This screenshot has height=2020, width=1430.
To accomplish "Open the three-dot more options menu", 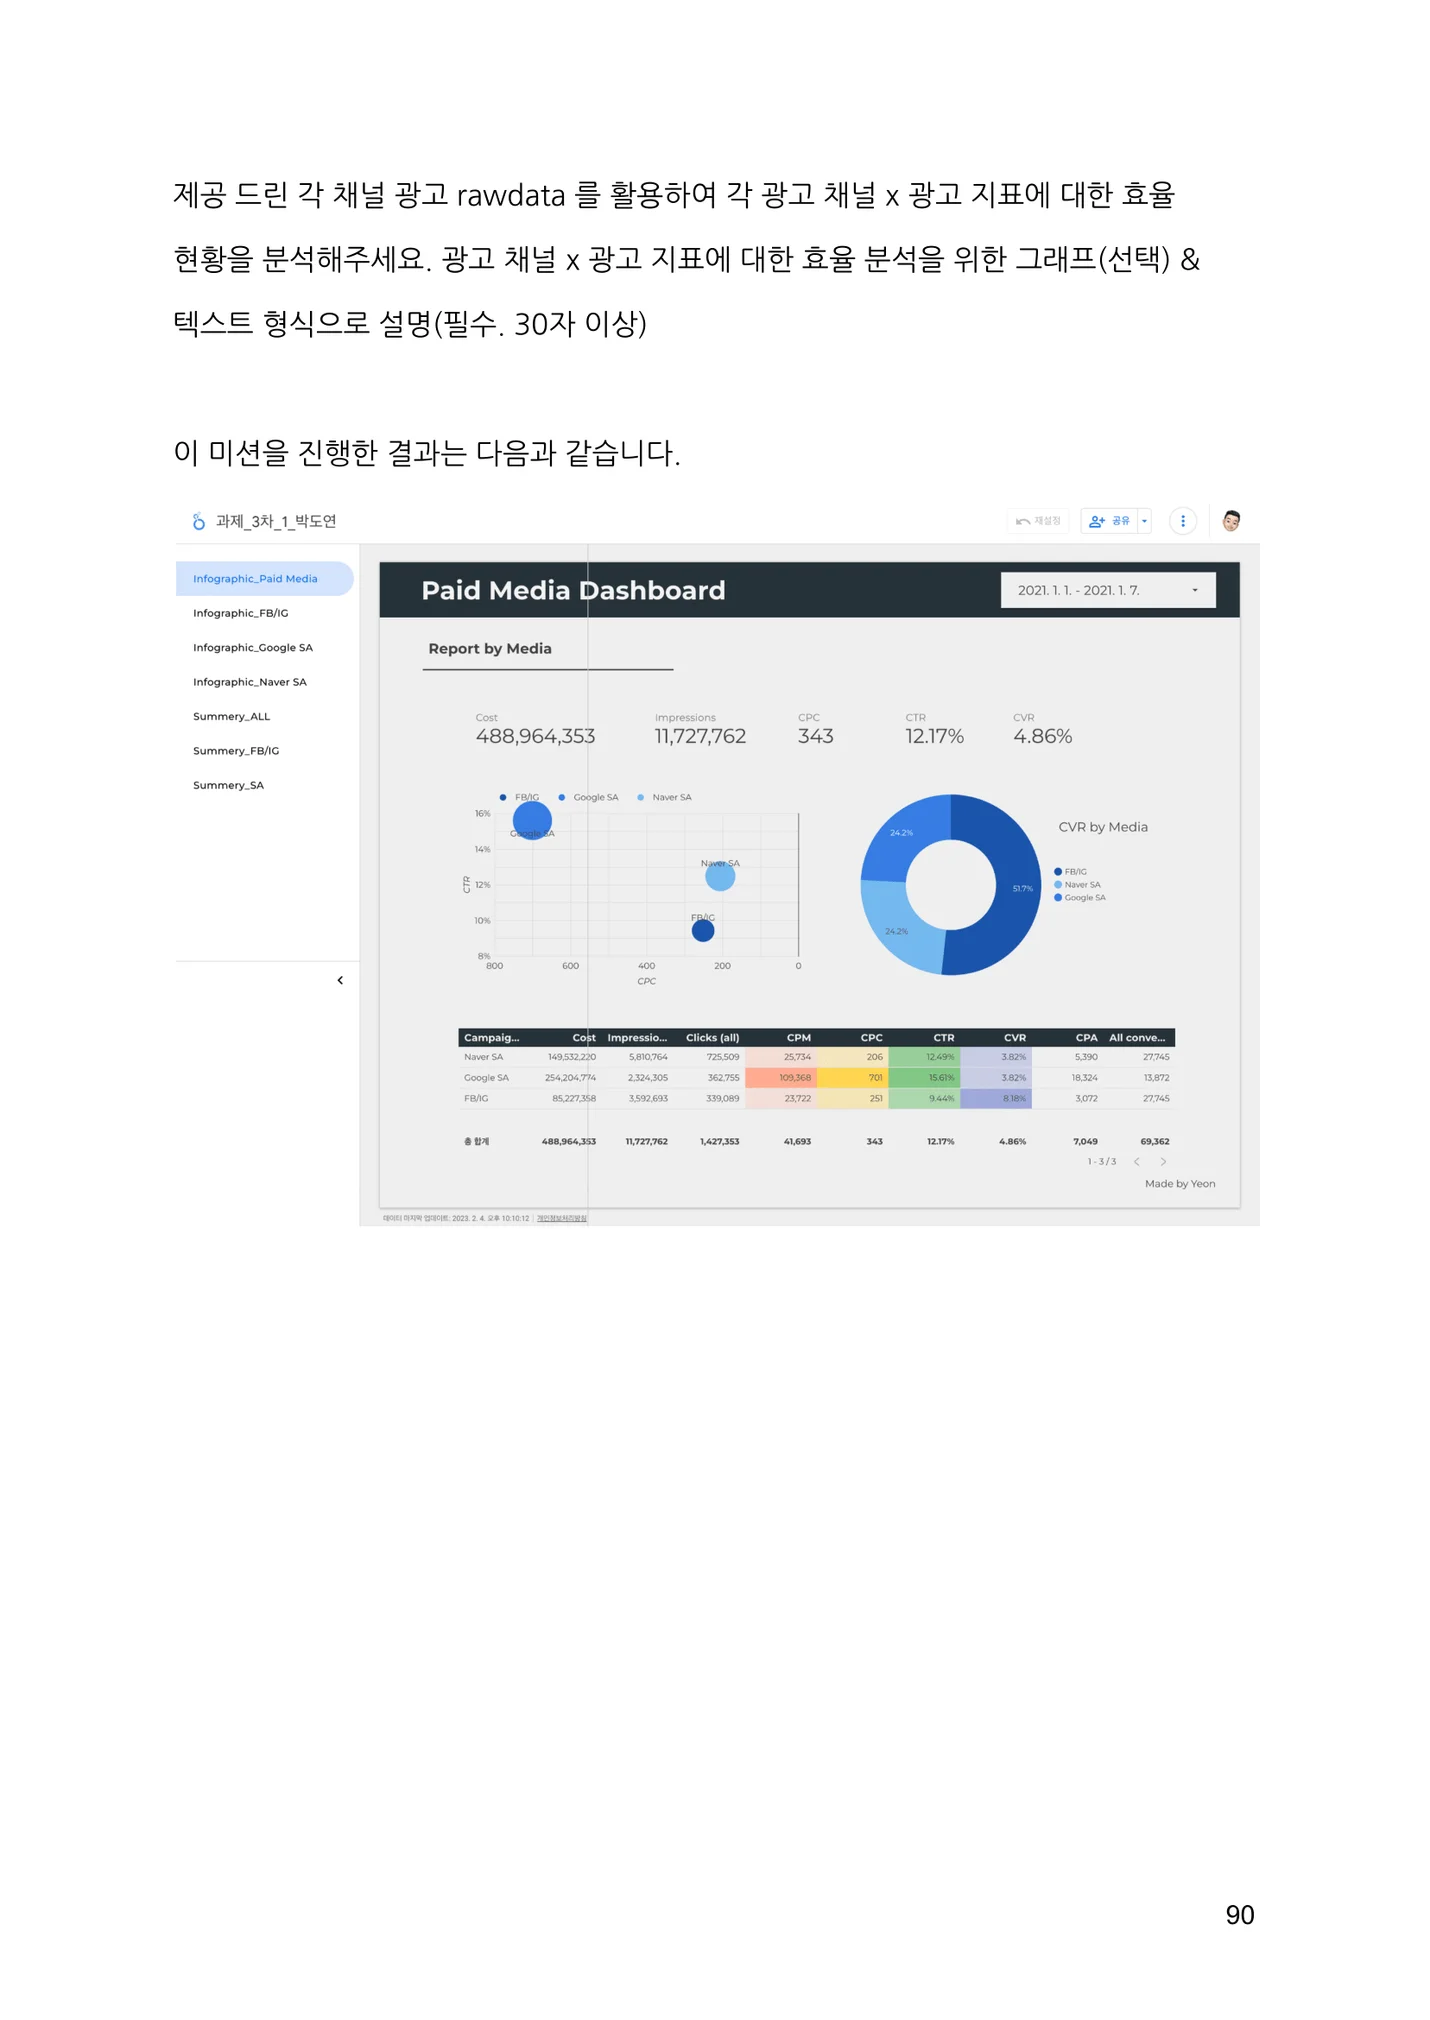I will click(1183, 521).
